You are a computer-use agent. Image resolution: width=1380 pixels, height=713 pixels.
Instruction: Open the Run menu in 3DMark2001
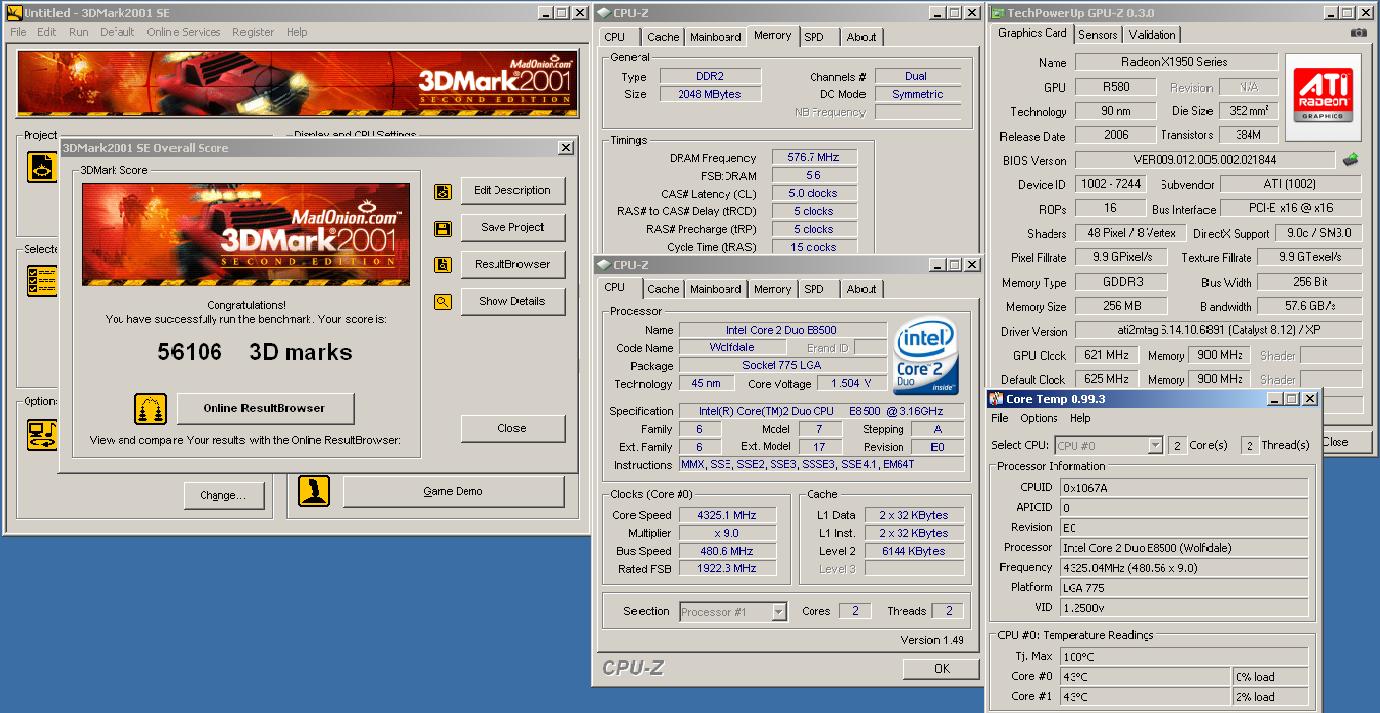point(79,32)
